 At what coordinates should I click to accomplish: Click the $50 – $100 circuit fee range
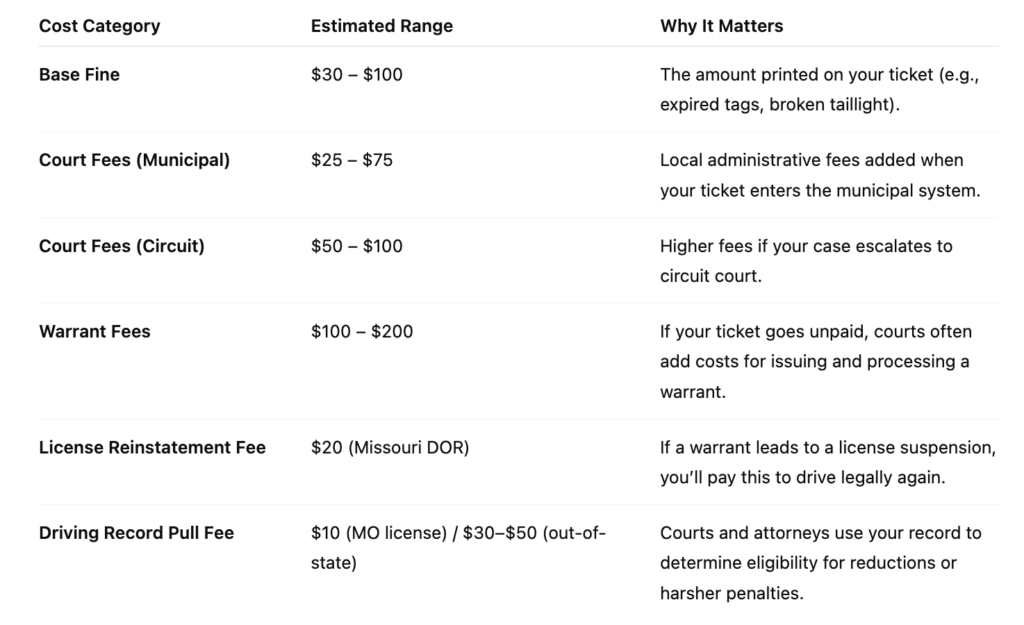tap(357, 246)
